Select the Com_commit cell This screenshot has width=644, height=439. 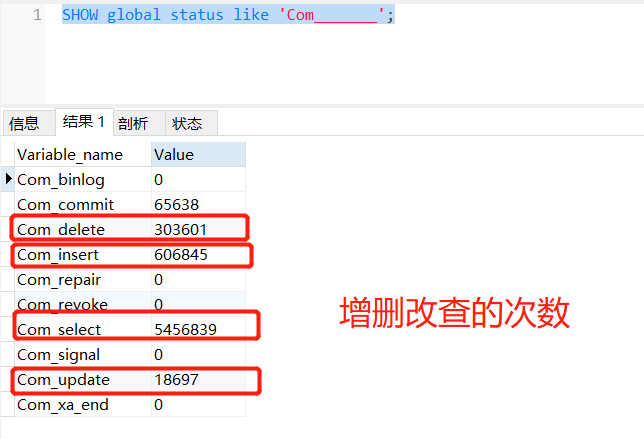click(83, 205)
